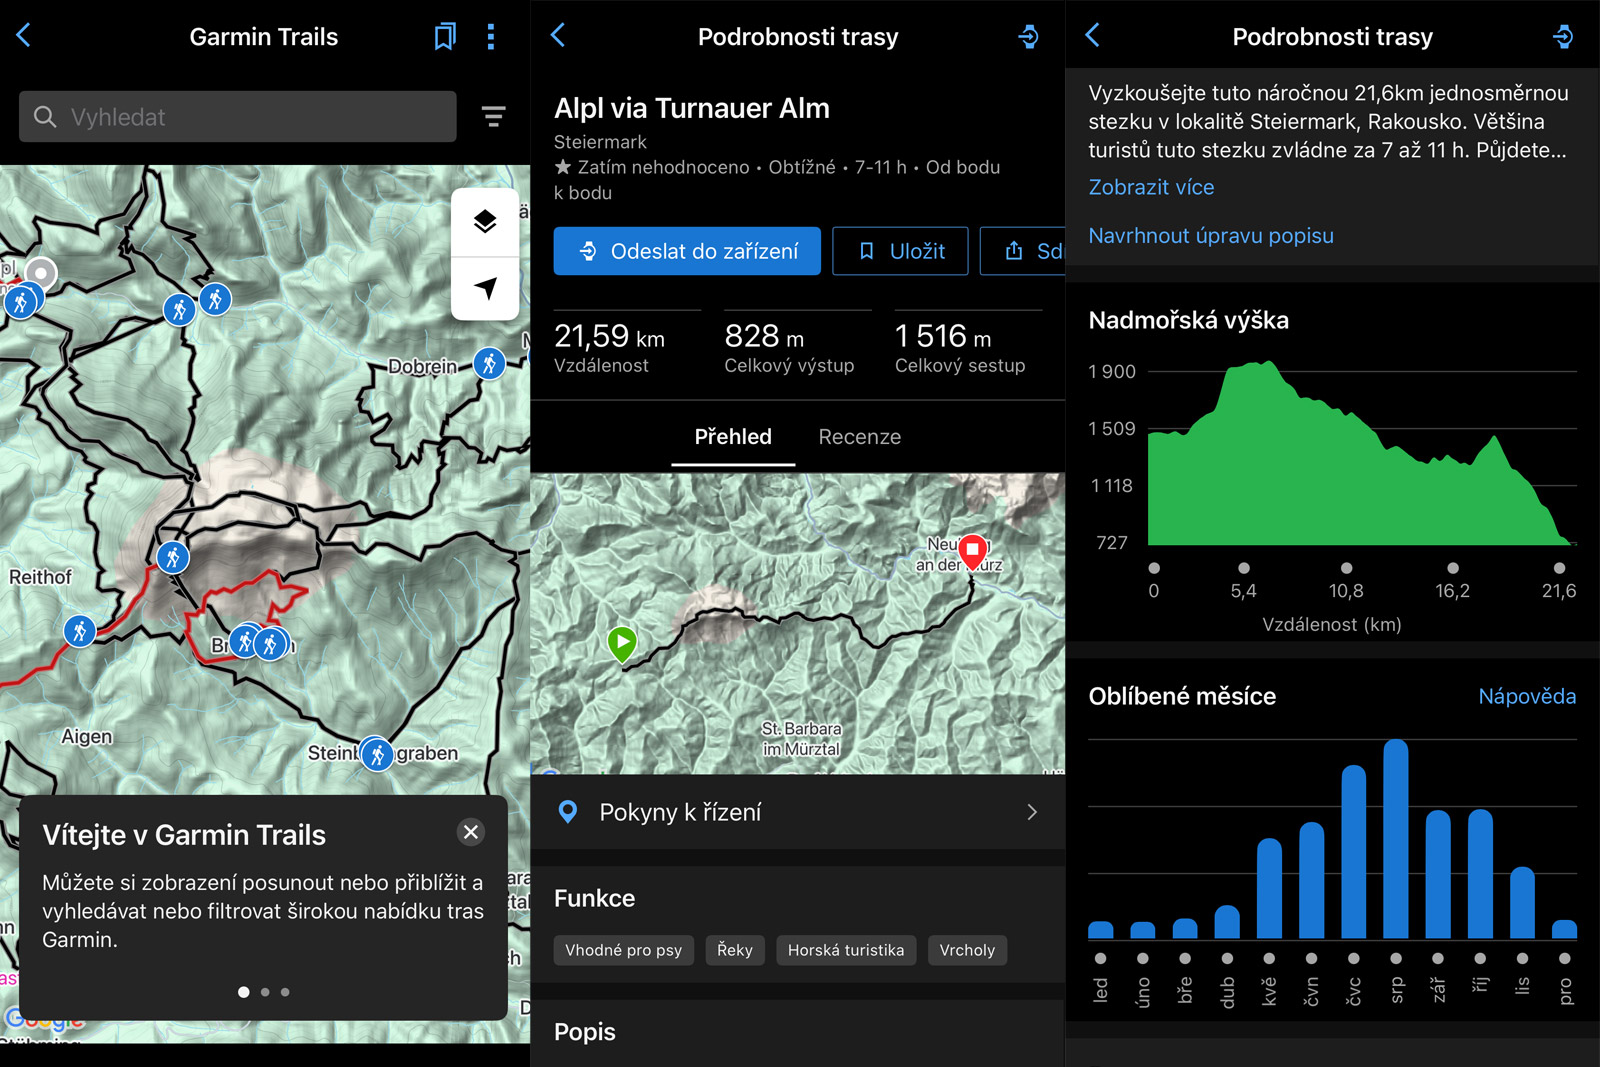Screen dimensions: 1600x1067
Task: Select the hiker marker near Reithof
Action: point(80,630)
